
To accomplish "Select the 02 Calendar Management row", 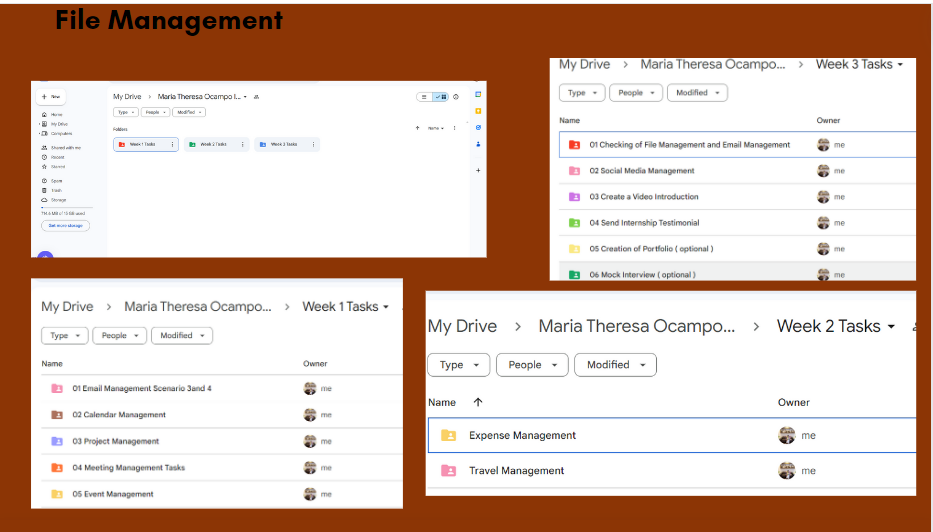I will coord(222,415).
